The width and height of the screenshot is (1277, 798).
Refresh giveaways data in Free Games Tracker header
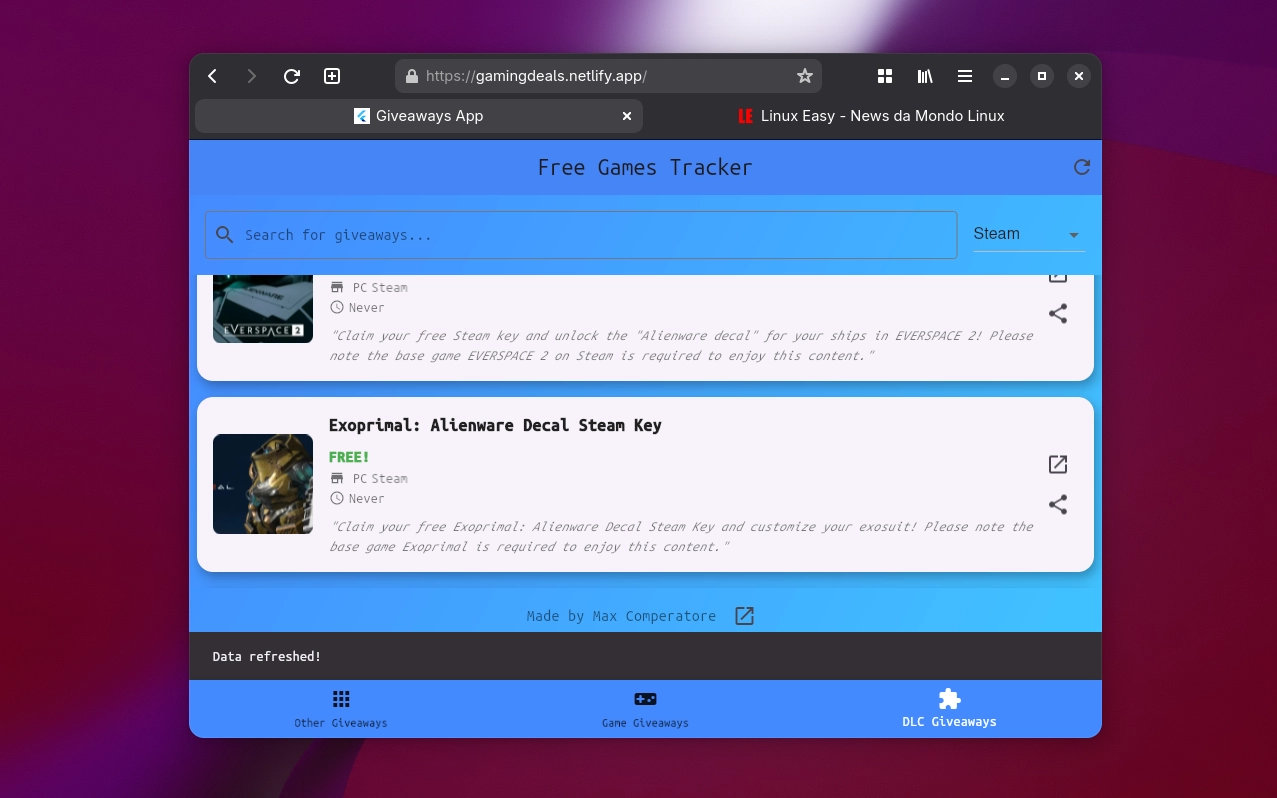1082,167
